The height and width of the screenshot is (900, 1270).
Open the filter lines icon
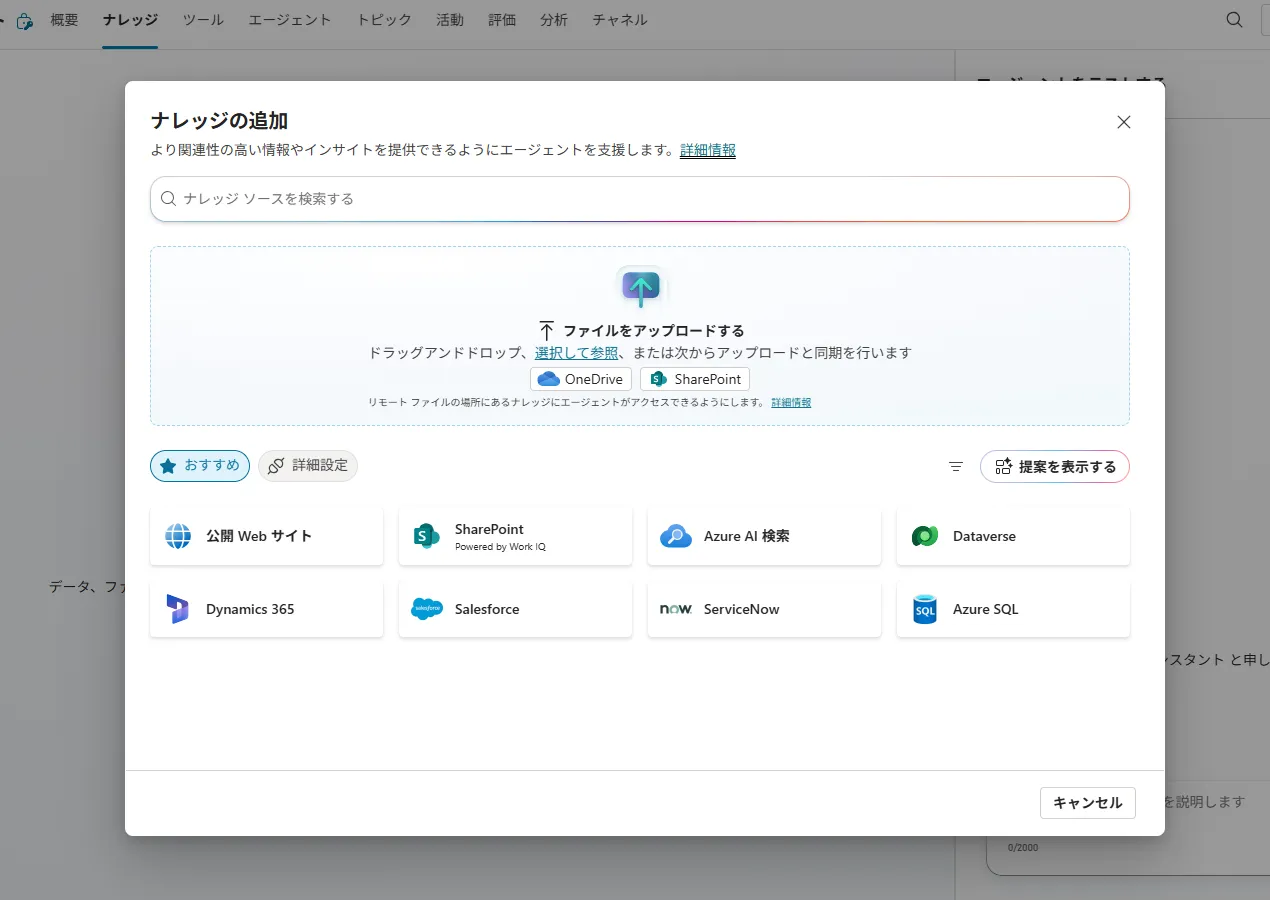coord(956,466)
